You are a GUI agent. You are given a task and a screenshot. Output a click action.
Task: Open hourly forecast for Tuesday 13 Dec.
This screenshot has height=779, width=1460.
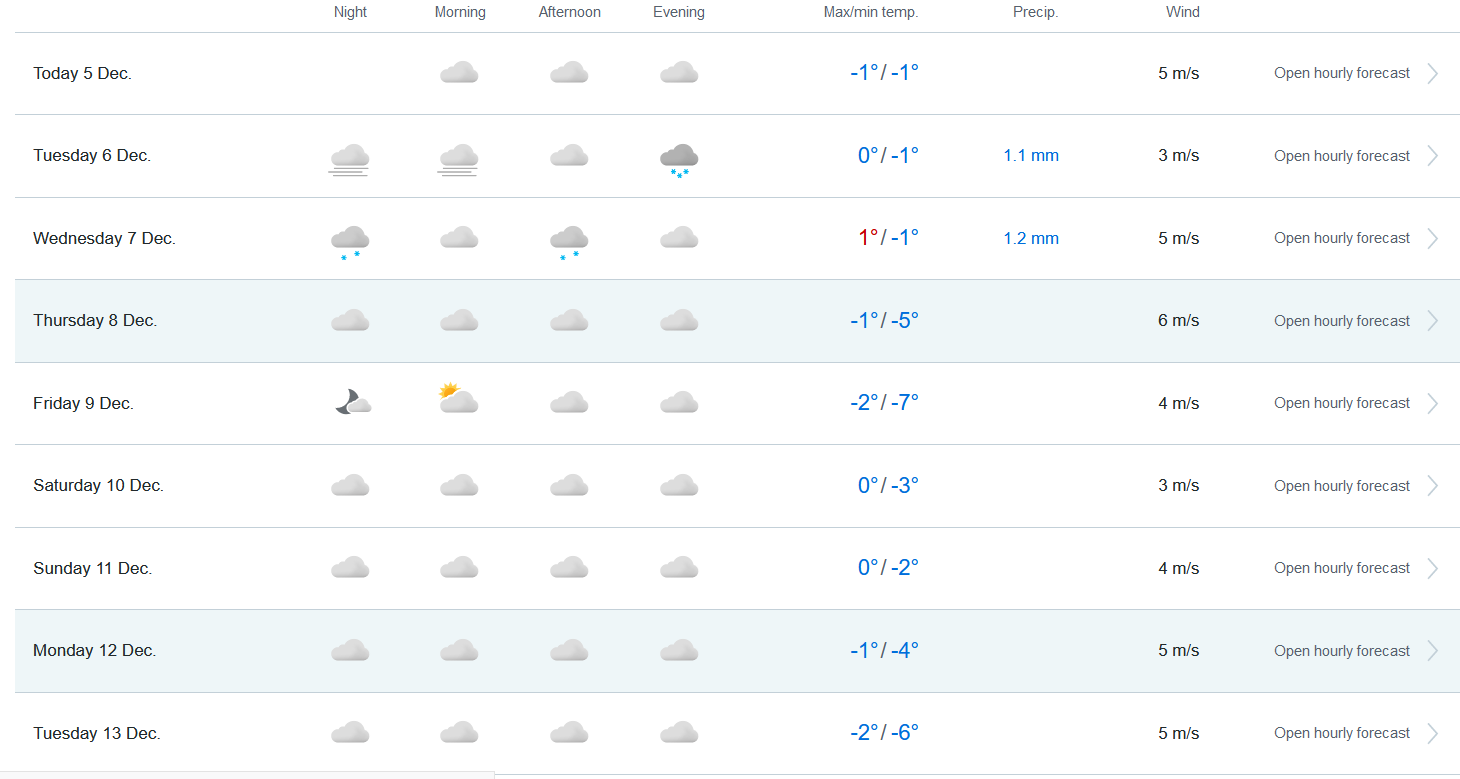pyautogui.click(x=1341, y=733)
